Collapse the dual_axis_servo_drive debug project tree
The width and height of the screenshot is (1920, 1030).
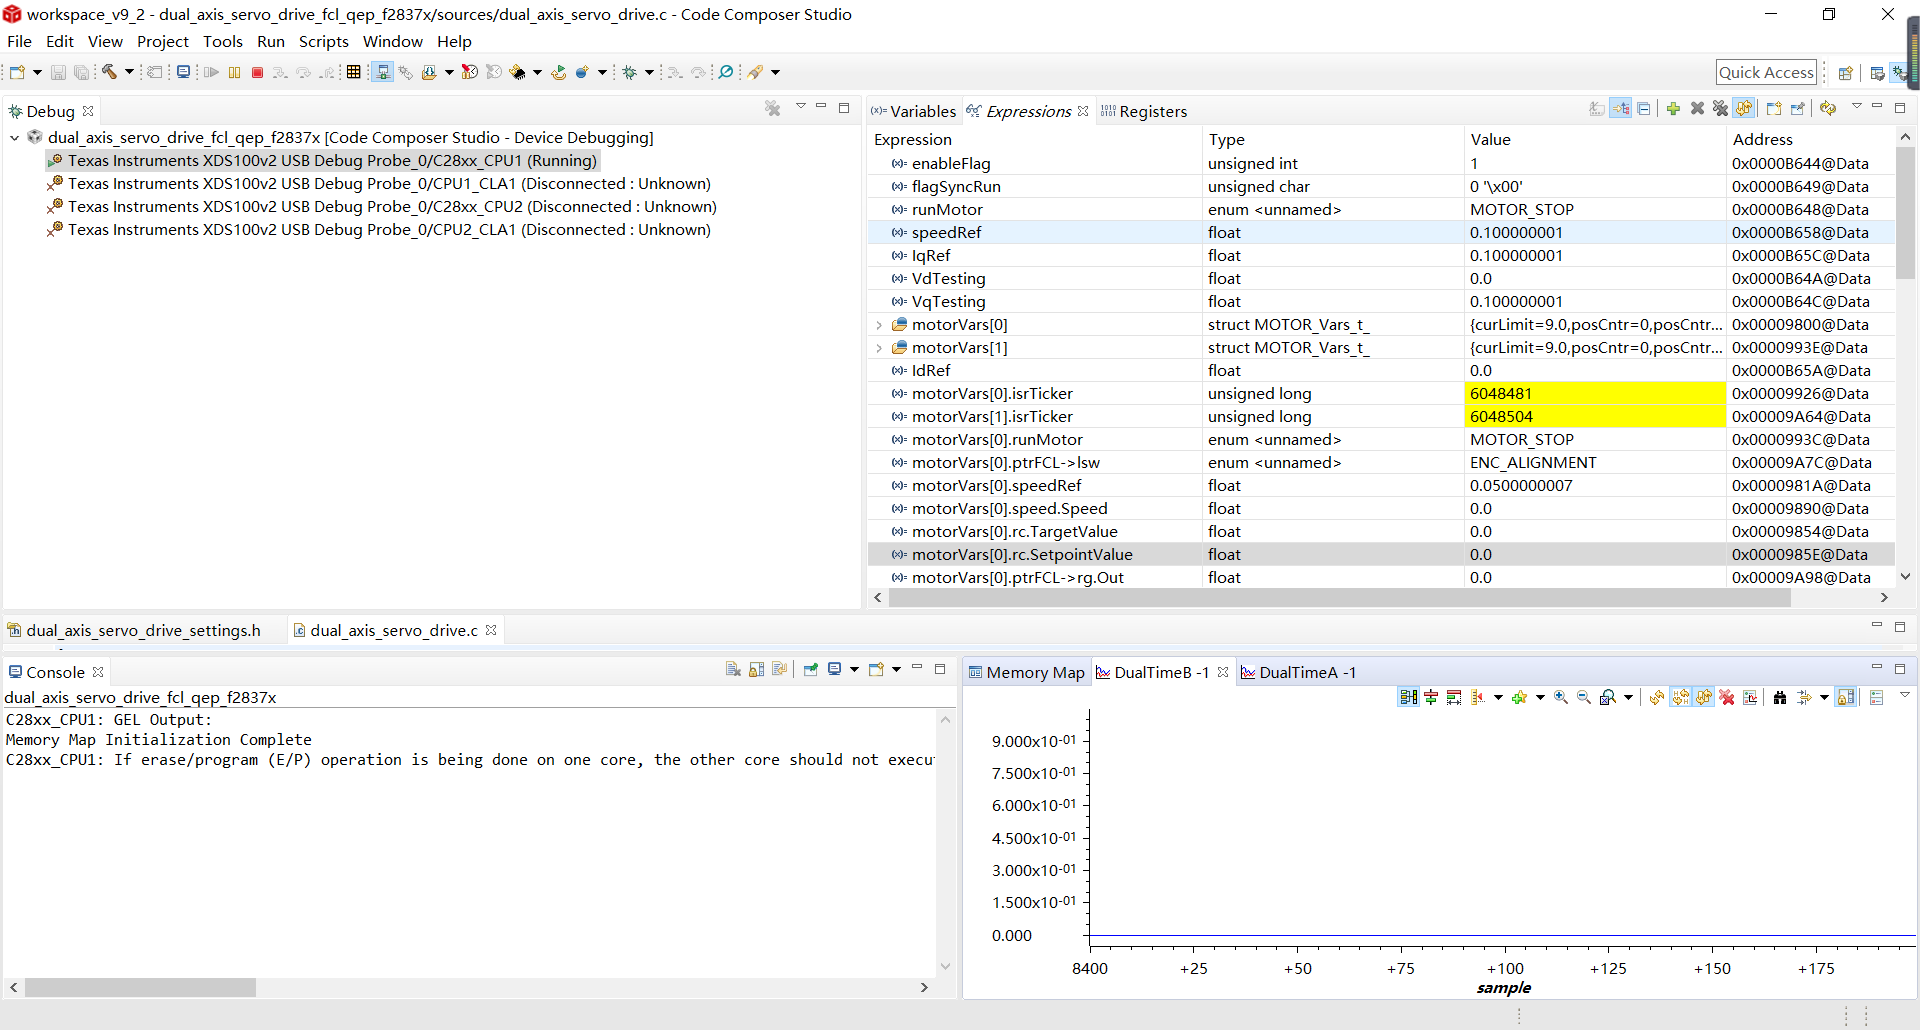15,138
